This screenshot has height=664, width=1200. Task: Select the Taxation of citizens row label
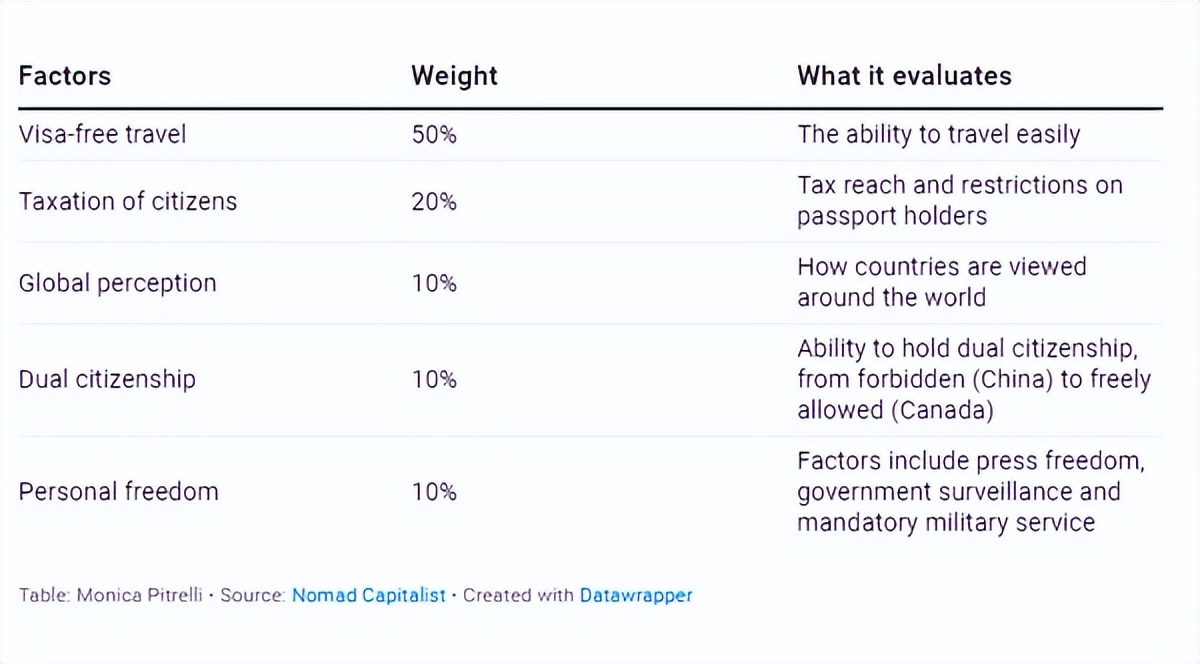click(128, 201)
